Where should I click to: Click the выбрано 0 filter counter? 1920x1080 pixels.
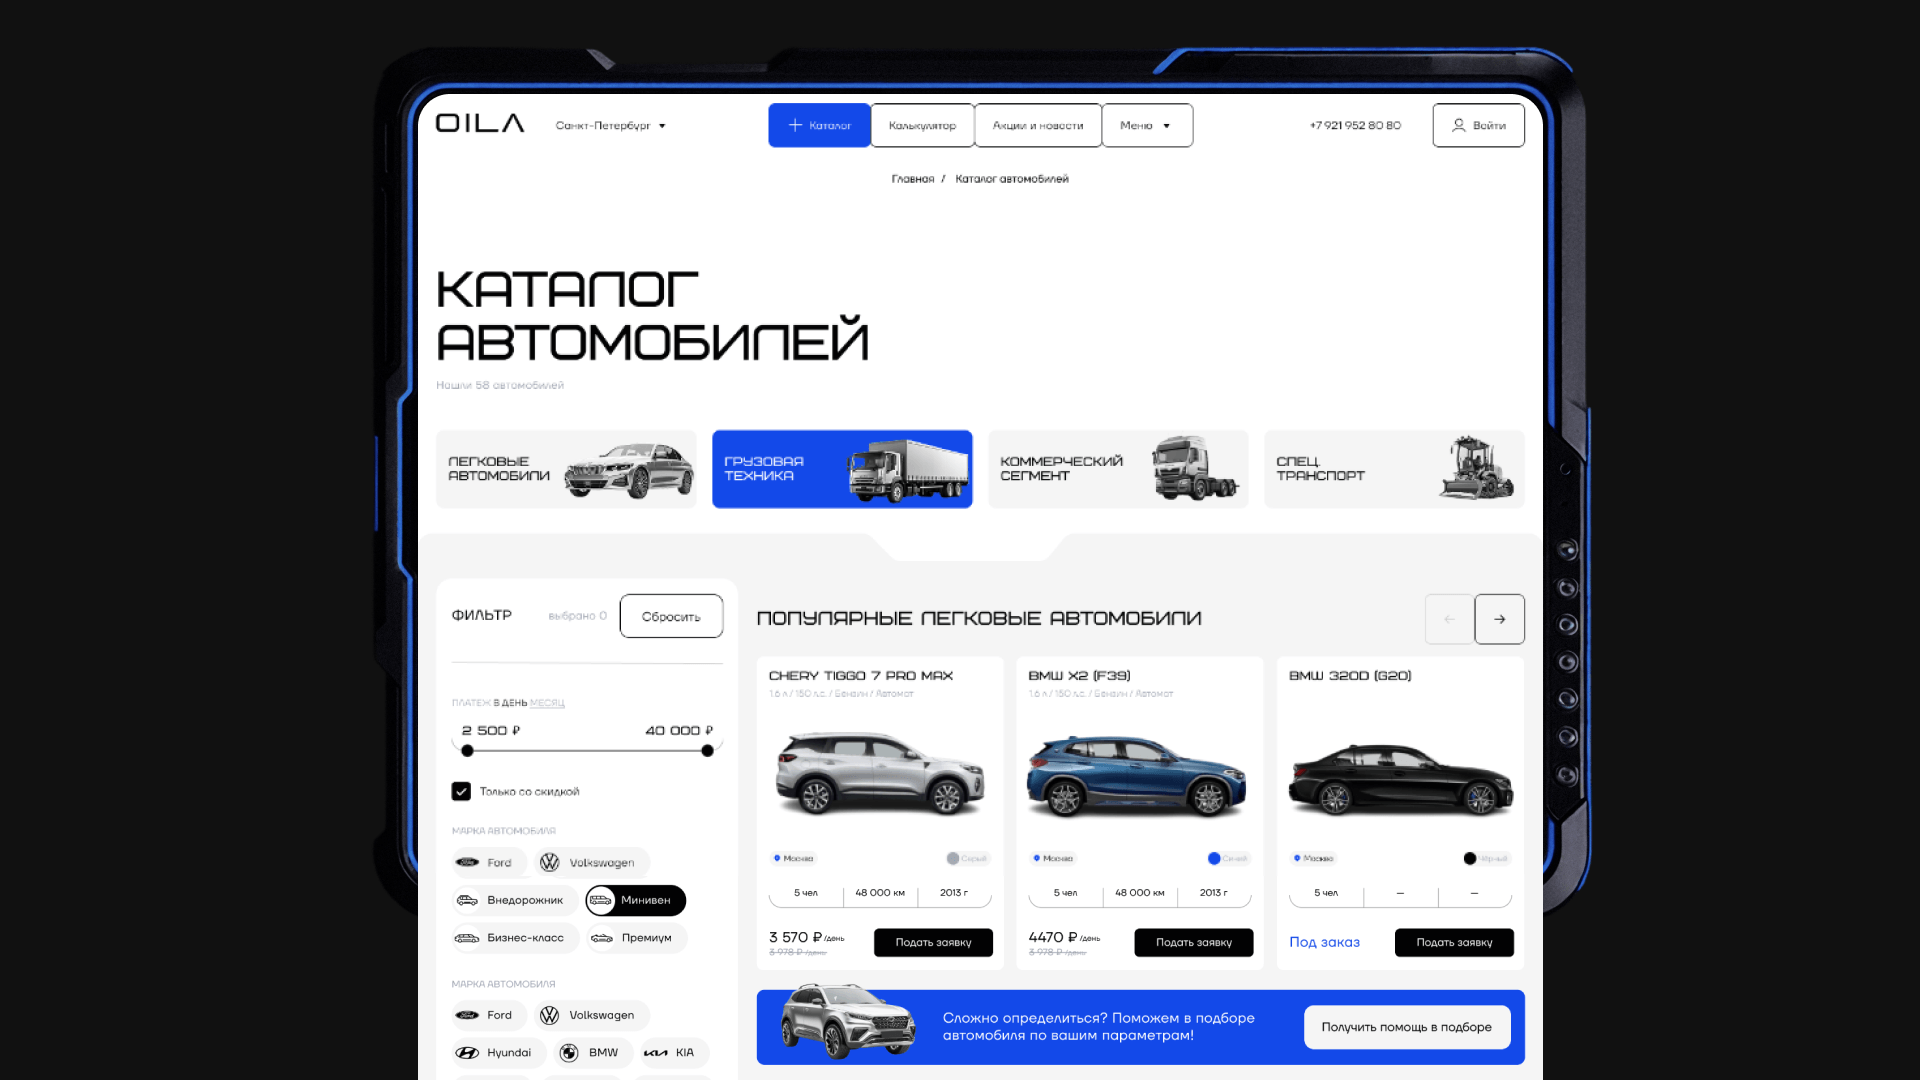click(x=577, y=616)
